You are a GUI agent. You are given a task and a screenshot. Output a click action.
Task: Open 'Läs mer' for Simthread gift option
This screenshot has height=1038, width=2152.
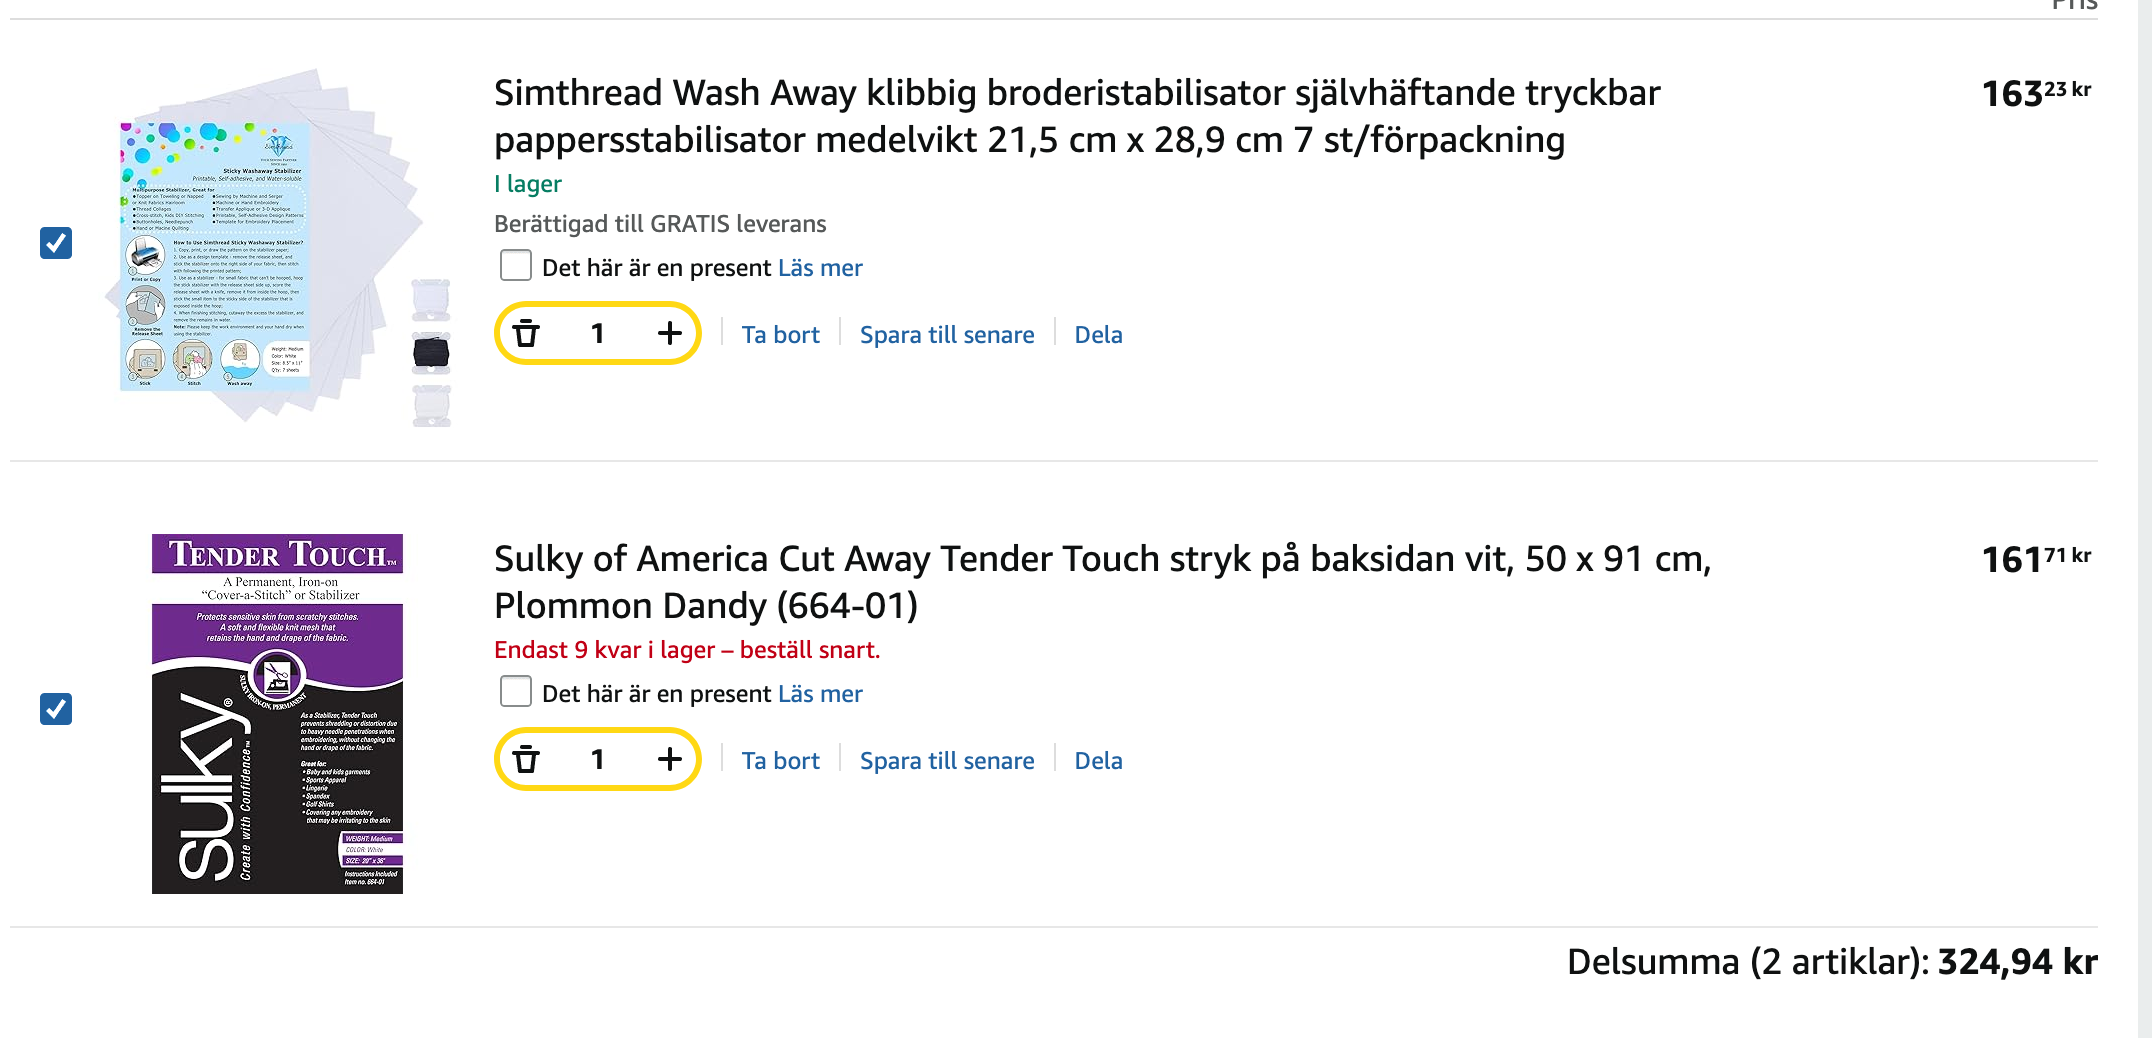coord(820,268)
